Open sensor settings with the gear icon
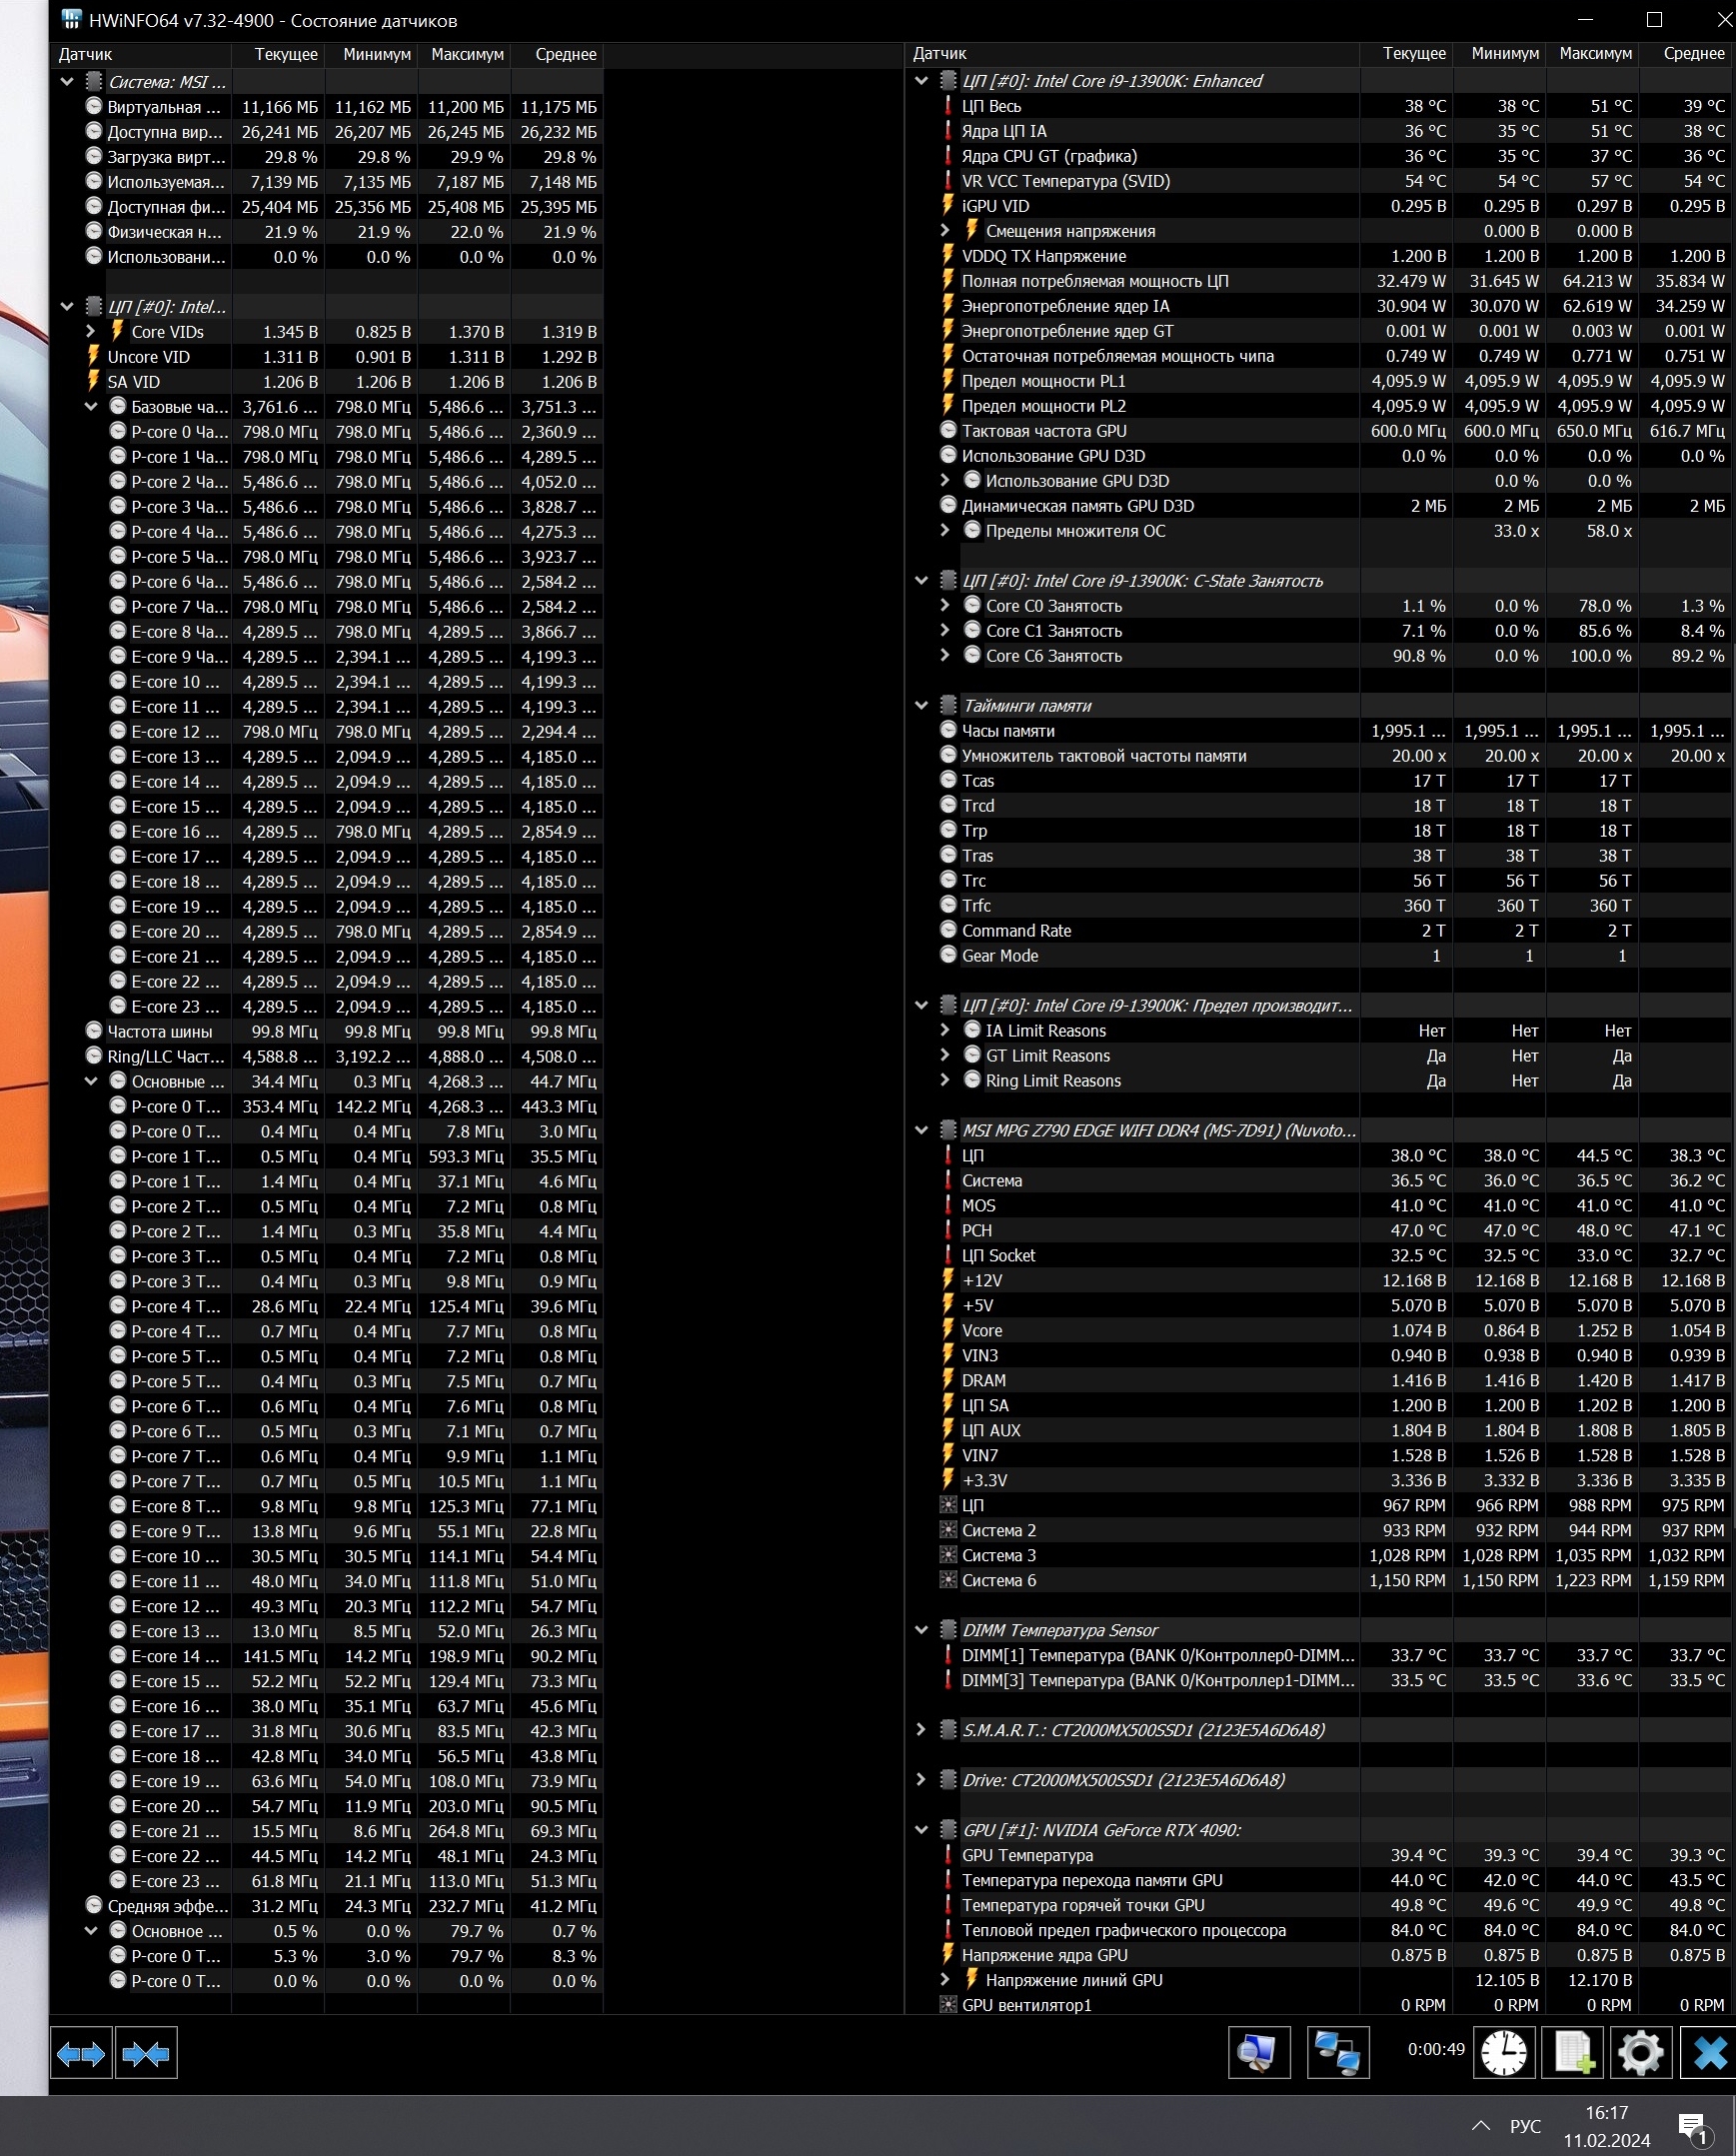The image size is (1736, 2156). 1641,2053
